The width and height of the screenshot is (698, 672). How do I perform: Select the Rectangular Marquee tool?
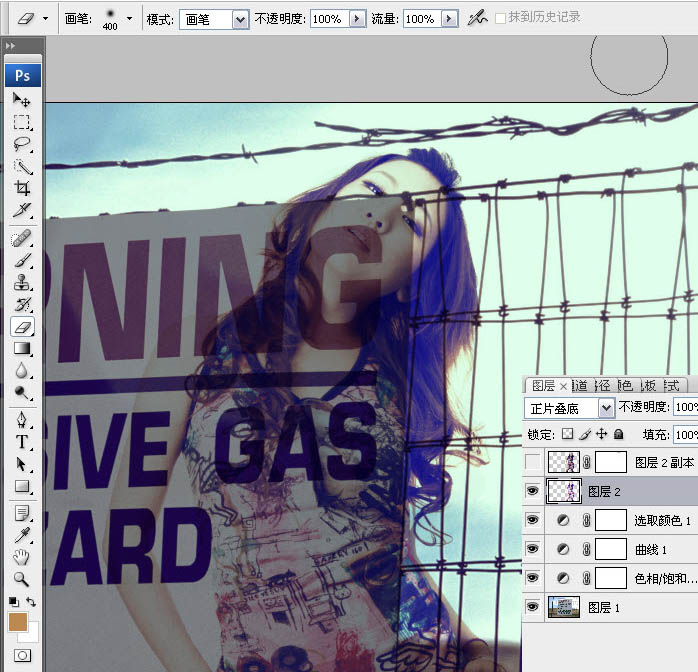tap(21, 122)
